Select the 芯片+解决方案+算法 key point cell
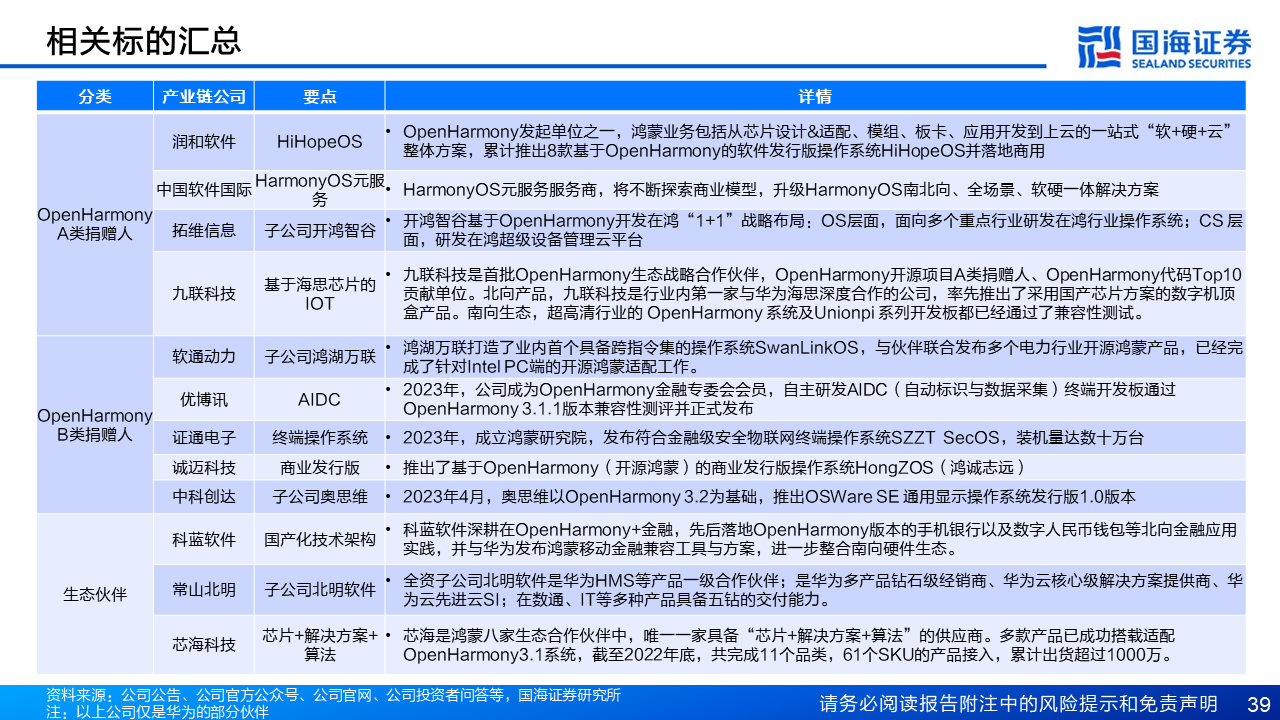1280x720 pixels. 320,644
